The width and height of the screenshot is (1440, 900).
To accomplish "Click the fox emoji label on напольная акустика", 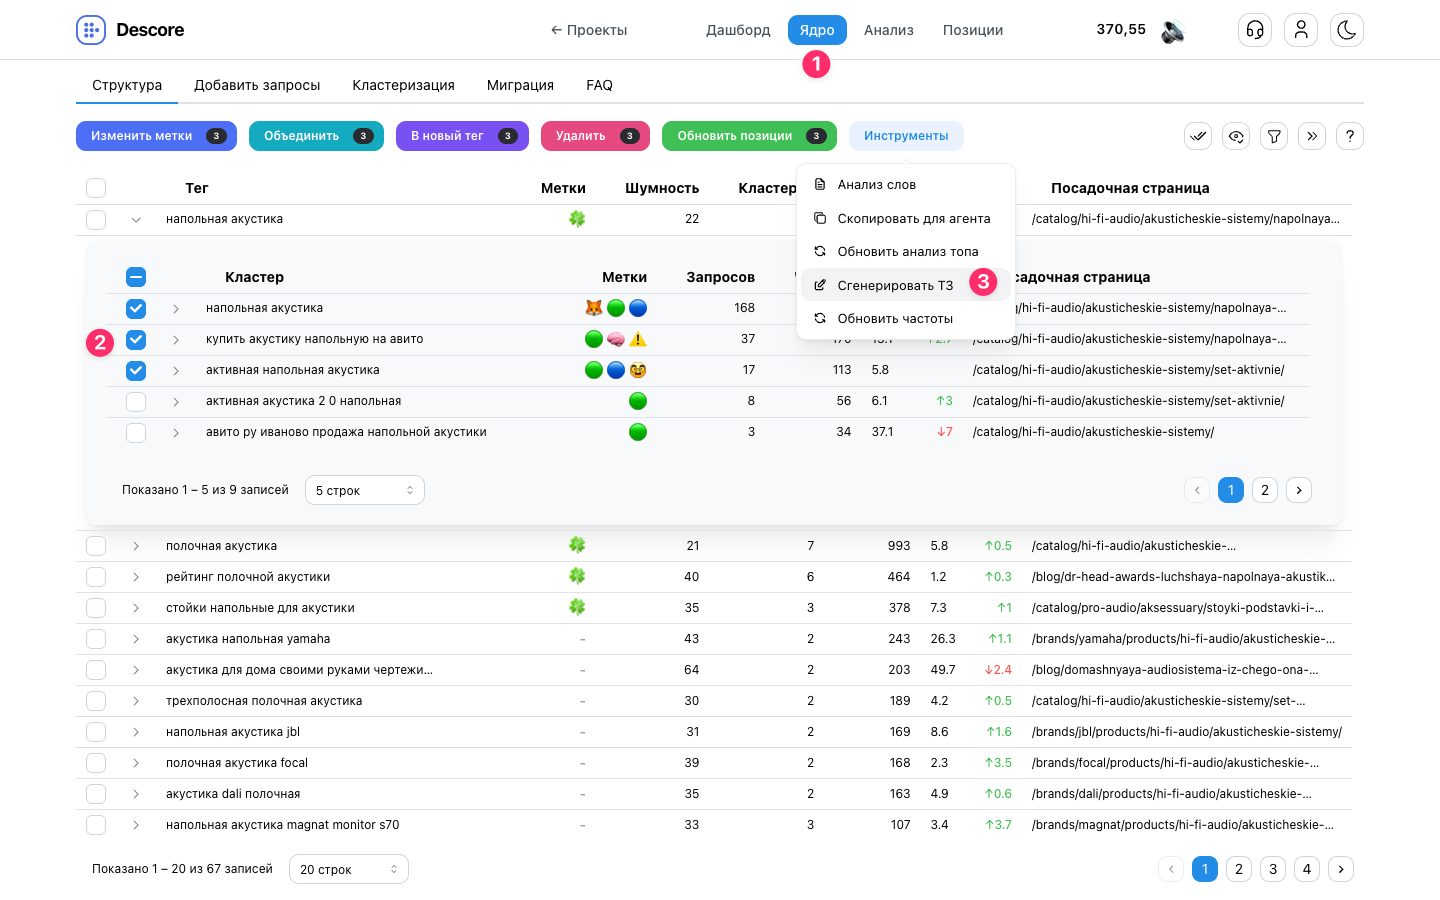I will pos(594,308).
